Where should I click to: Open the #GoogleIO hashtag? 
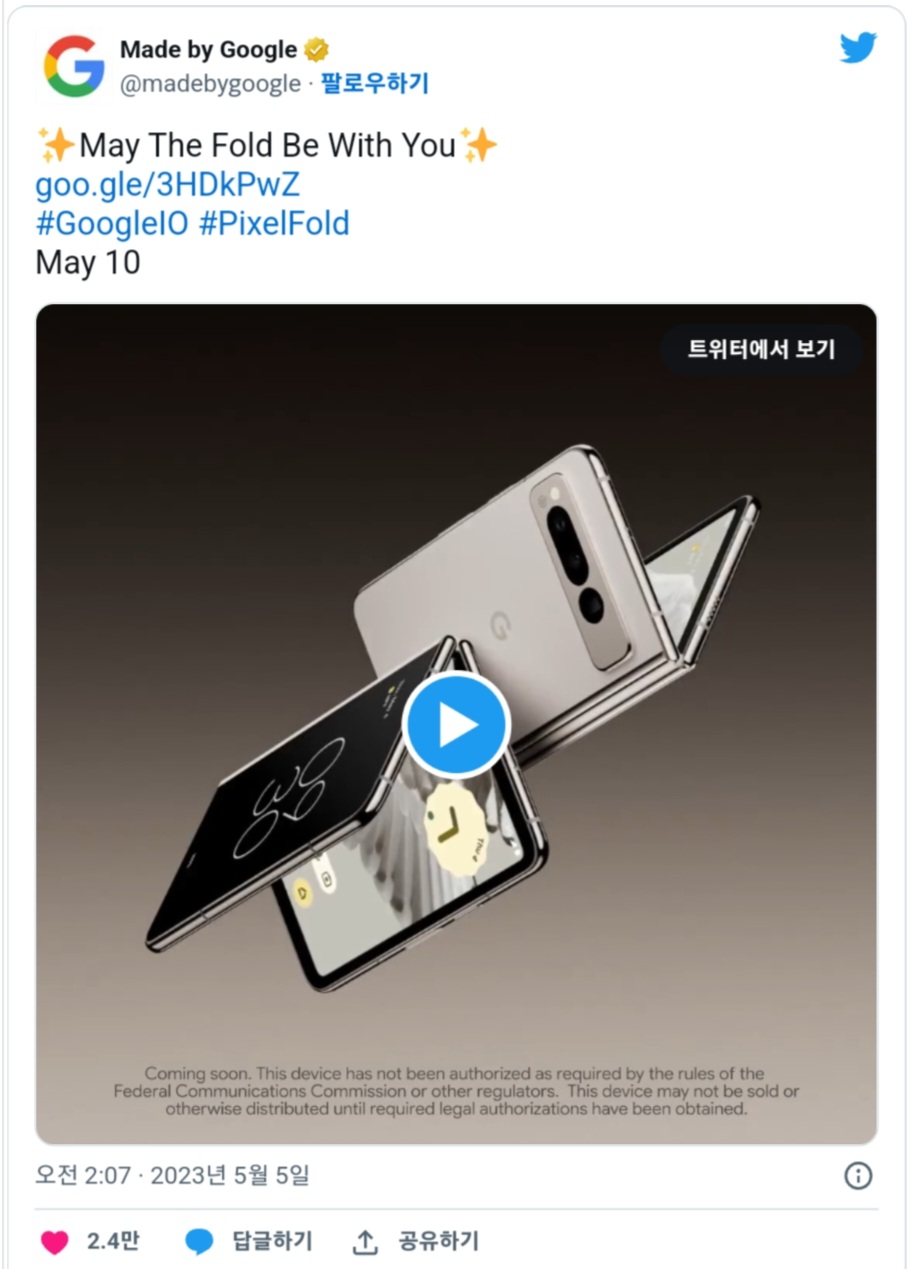coord(112,223)
